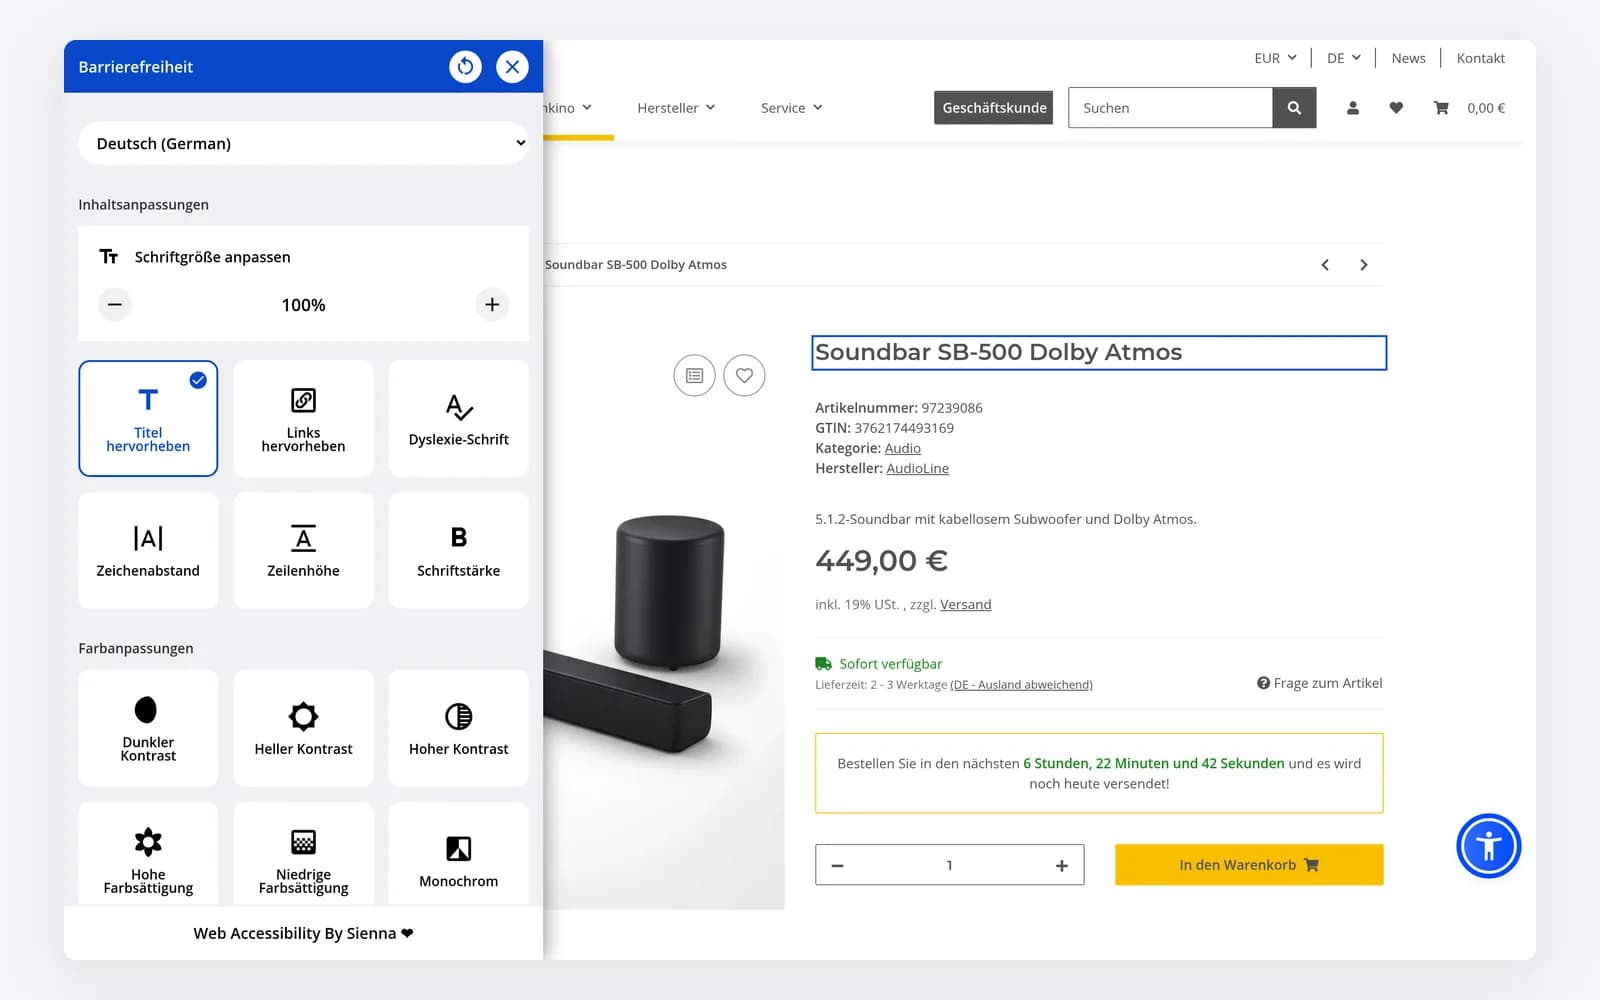Go to Kontakt page
The image size is (1600, 1000).
coord(1480,58)
